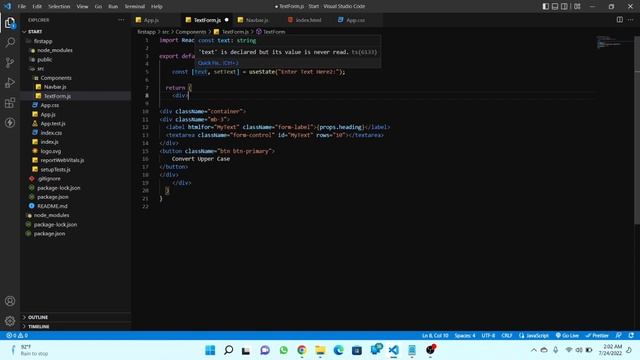This screenshot has width=640, height=360.
Task: Expand the node_modules folder under firstapp
Action: 76,50
